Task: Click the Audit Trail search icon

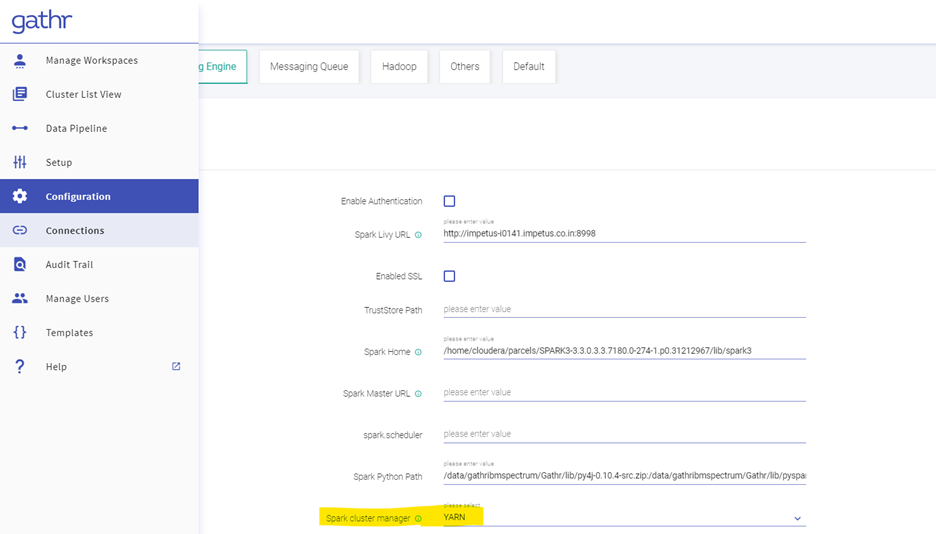Action: pyautogui.click(x=20, y=264)
